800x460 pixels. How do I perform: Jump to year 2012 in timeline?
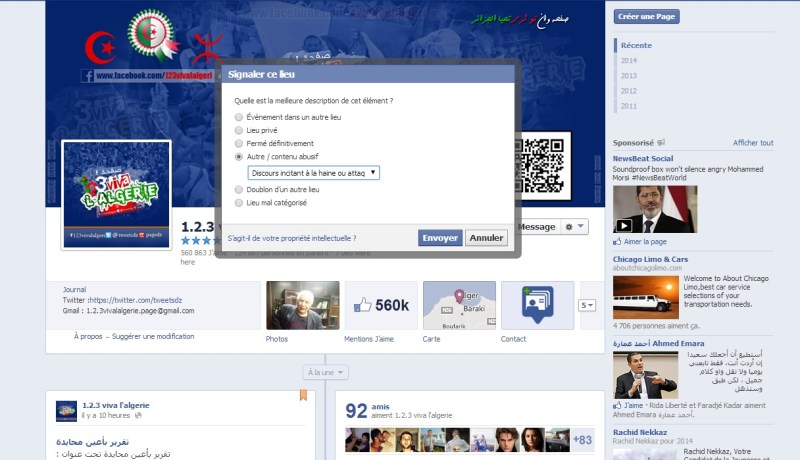(629, 91)
